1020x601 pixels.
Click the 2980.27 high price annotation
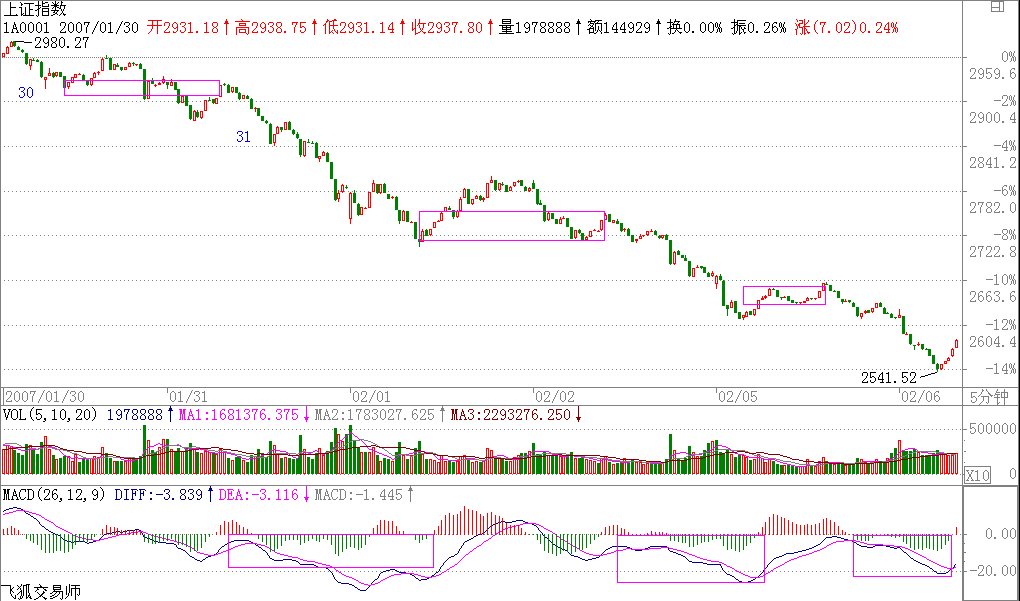click(60, 43)
